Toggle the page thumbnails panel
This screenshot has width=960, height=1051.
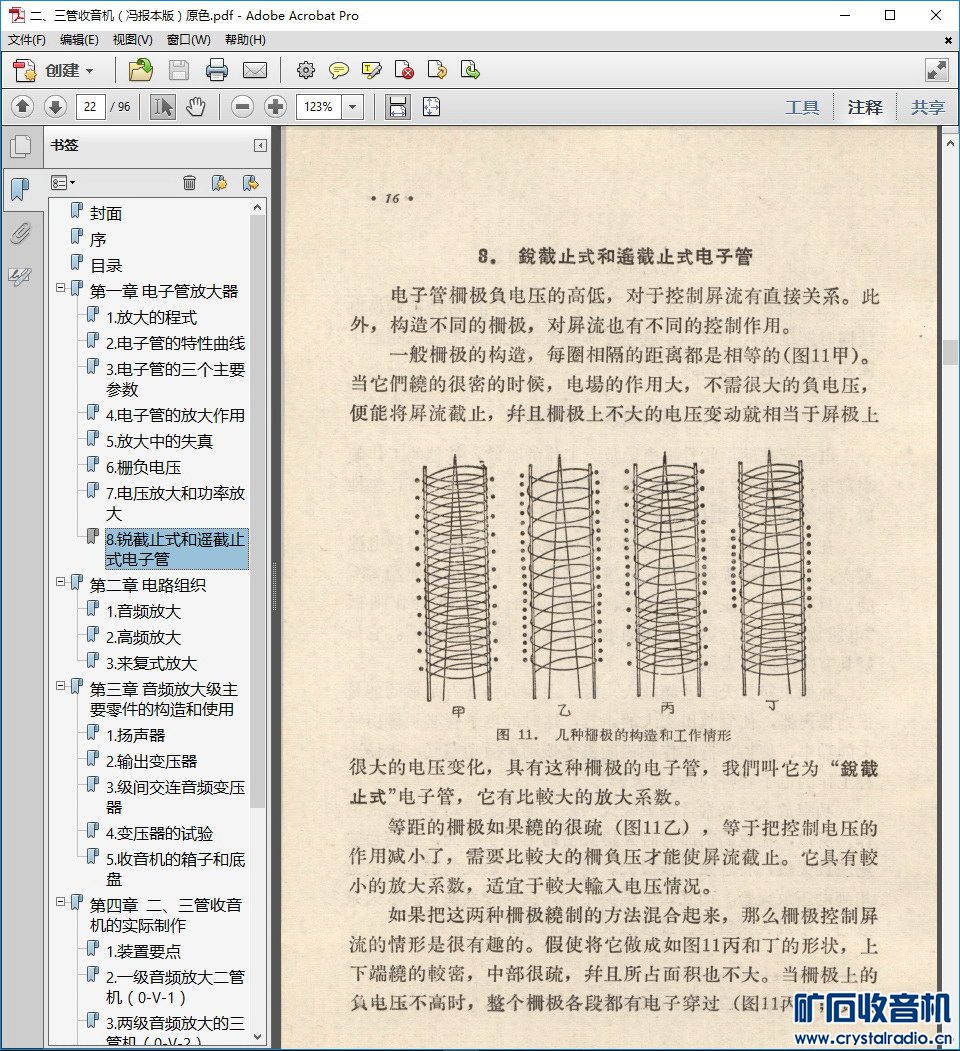click(20, 148)
